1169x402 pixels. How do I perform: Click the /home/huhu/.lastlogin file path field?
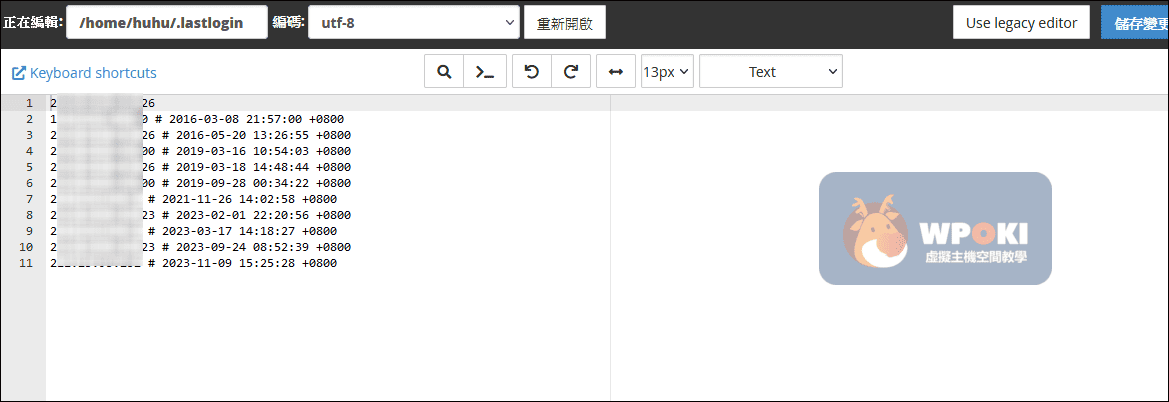[167, 22]
